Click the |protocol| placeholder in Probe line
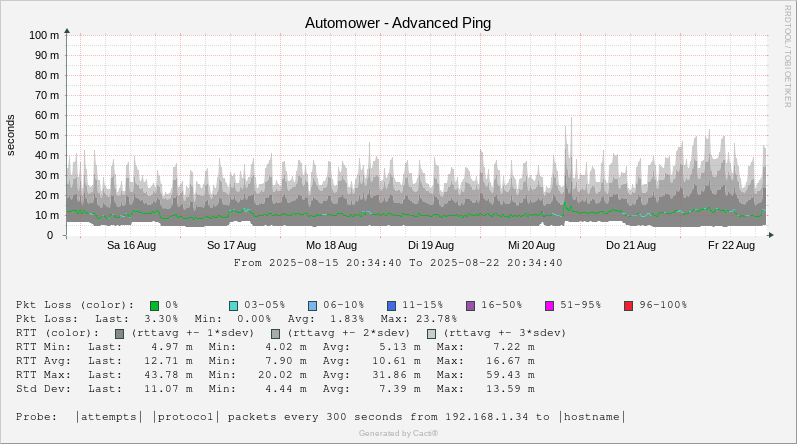 pyautogui.click(x=186, y=417)
